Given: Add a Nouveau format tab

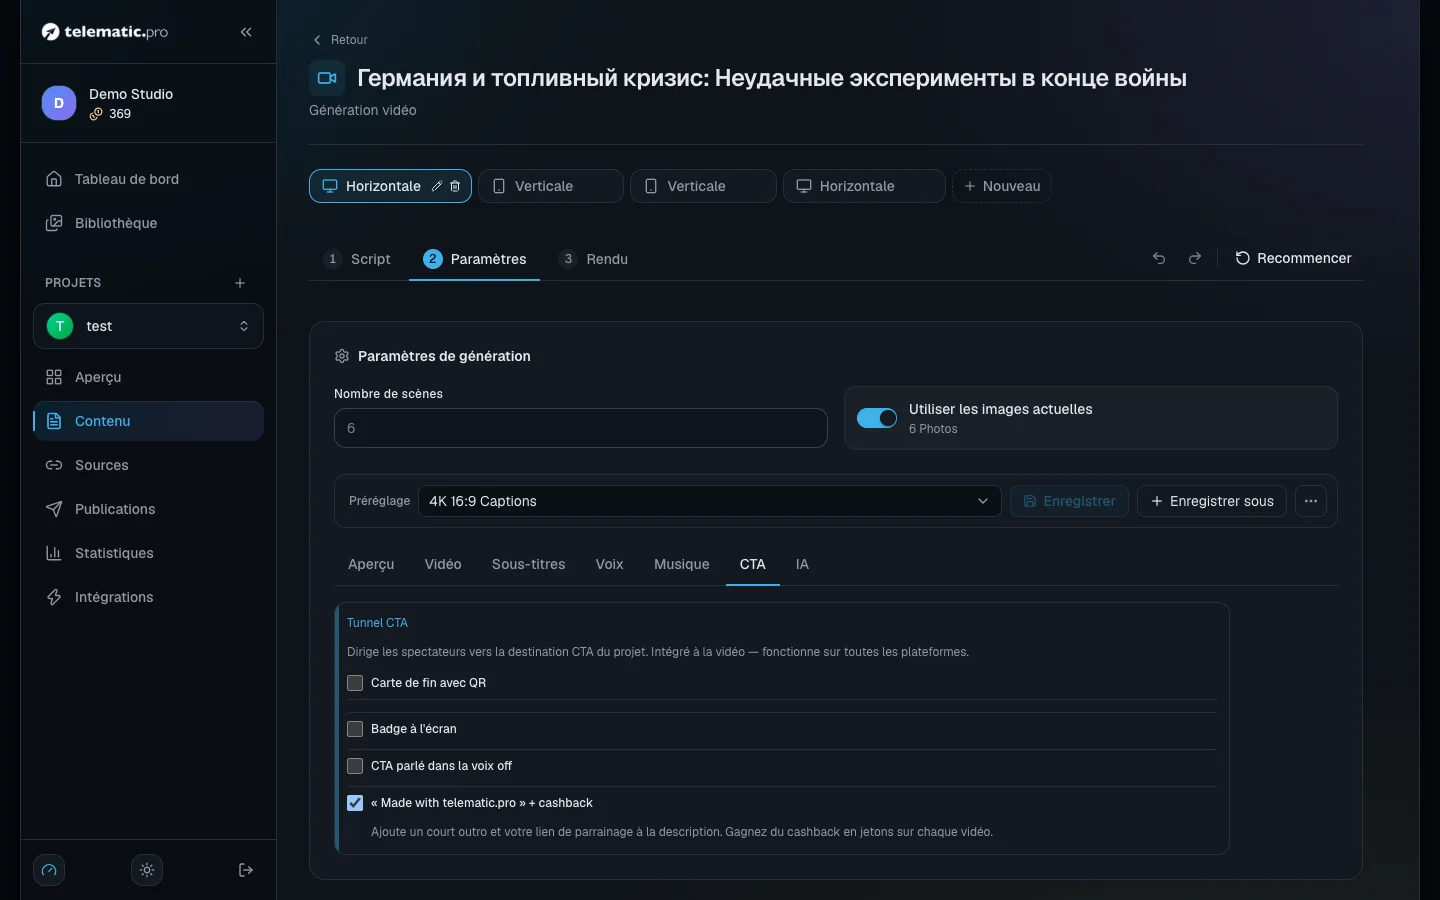Looking at the screenshot, I should 1001,186.
